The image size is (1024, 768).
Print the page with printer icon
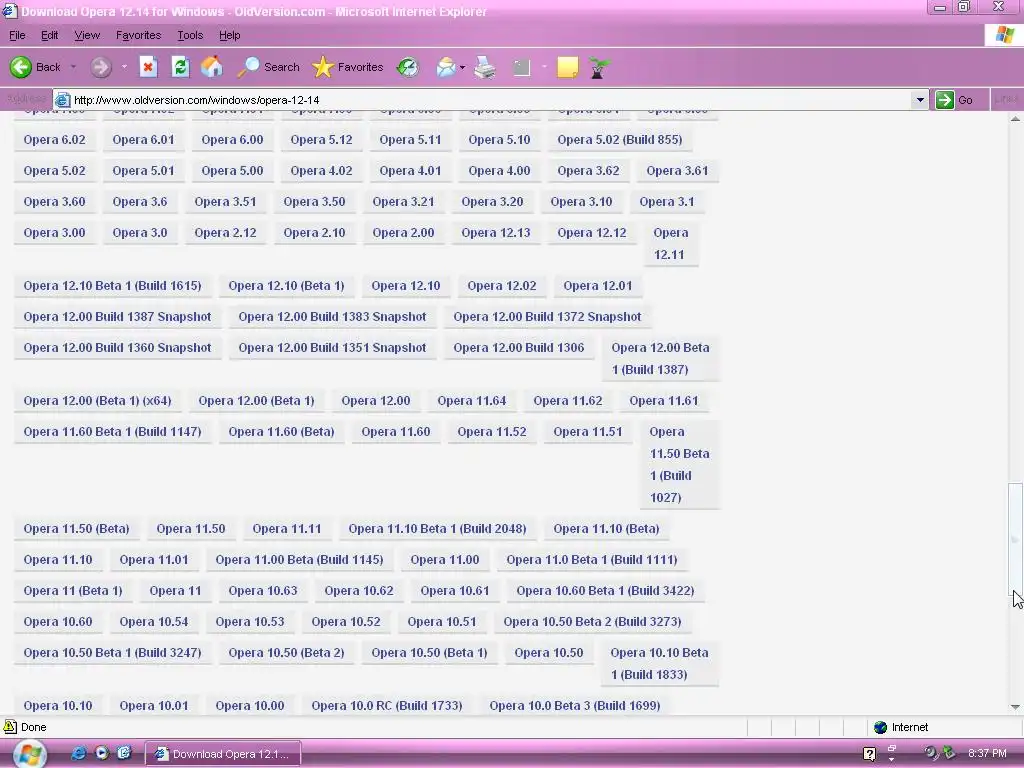[485, 67]
